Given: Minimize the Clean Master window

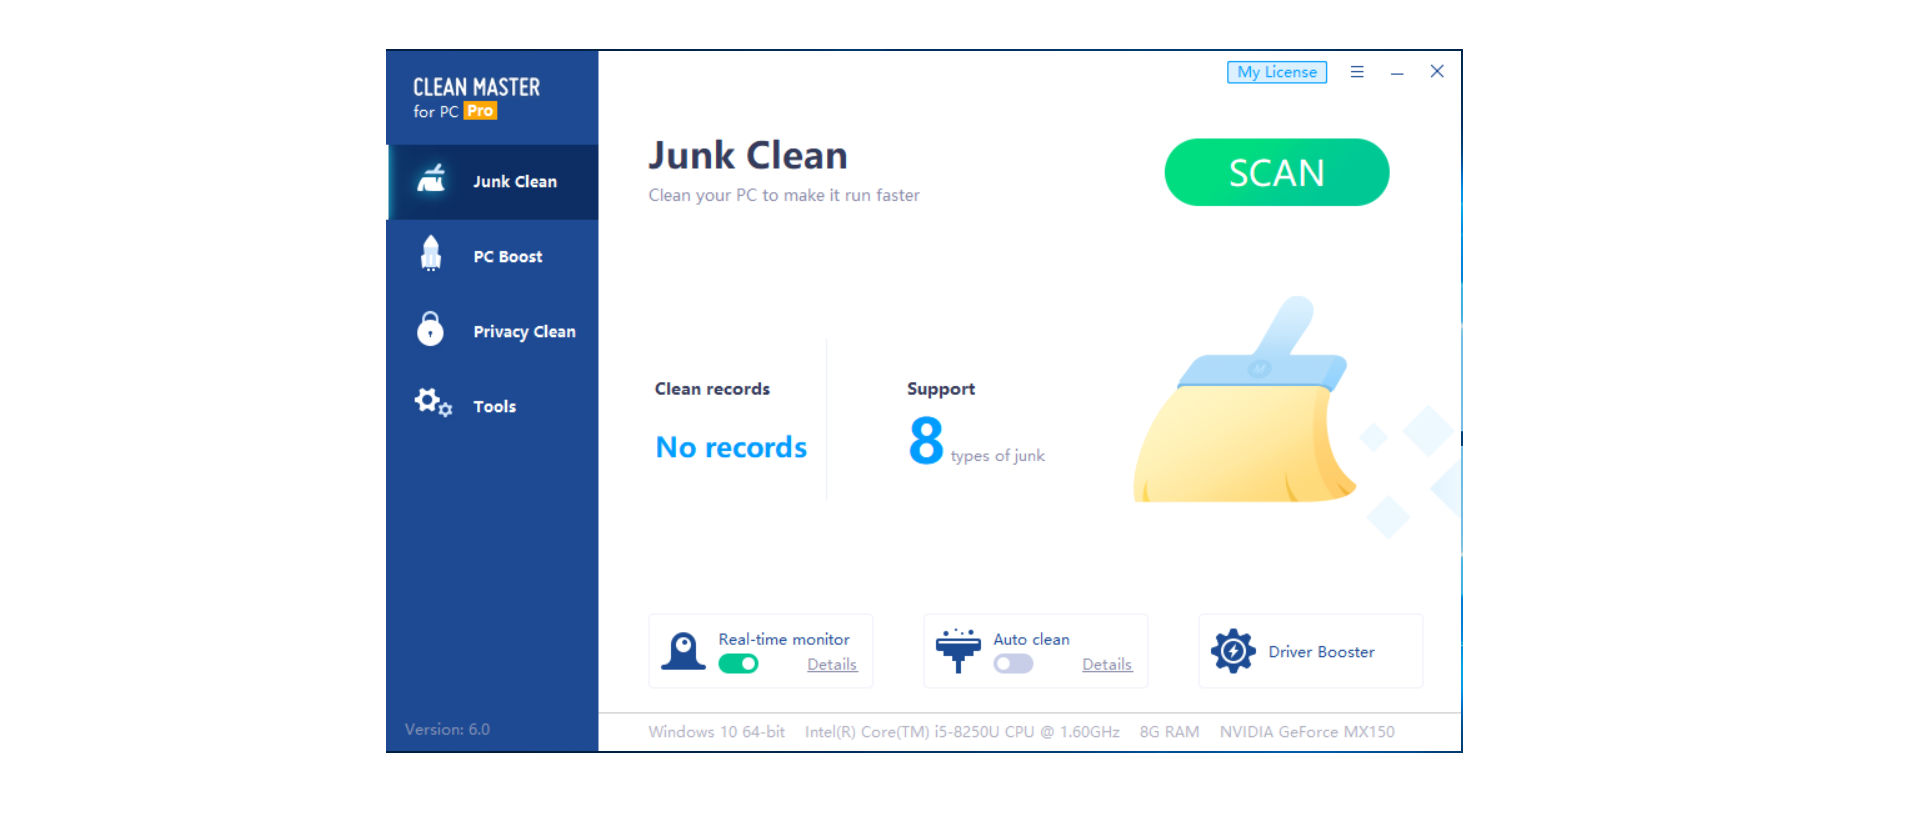Looking at the screenshot, I should coord(1397,72).
